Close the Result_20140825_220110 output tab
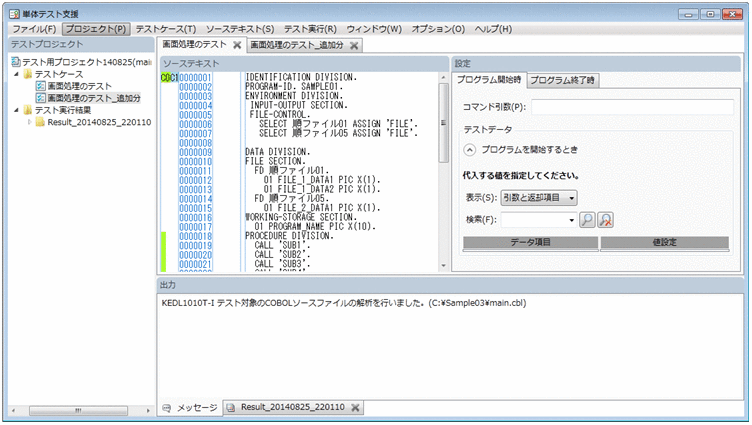The height and width of the screenshot is (425, 752). point(355,408)
